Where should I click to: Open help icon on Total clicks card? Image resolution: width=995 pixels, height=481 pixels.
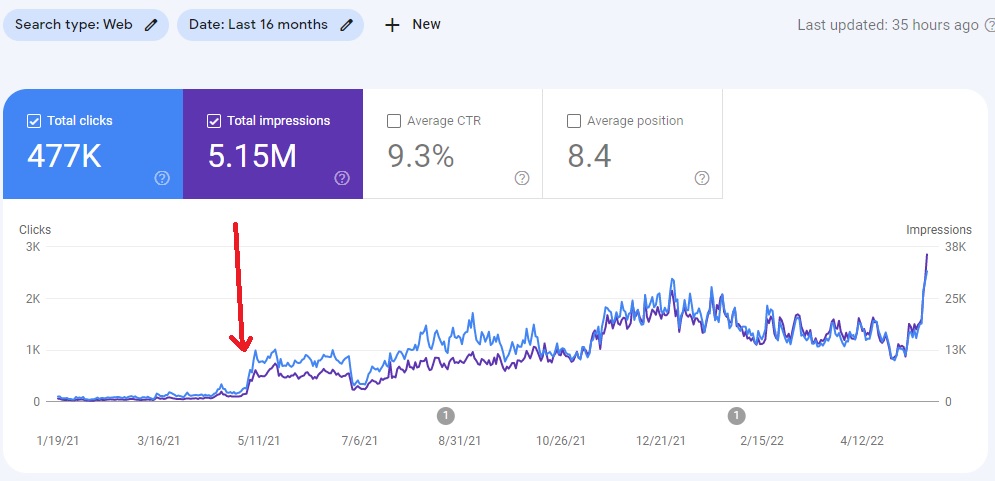click(162, 178)
